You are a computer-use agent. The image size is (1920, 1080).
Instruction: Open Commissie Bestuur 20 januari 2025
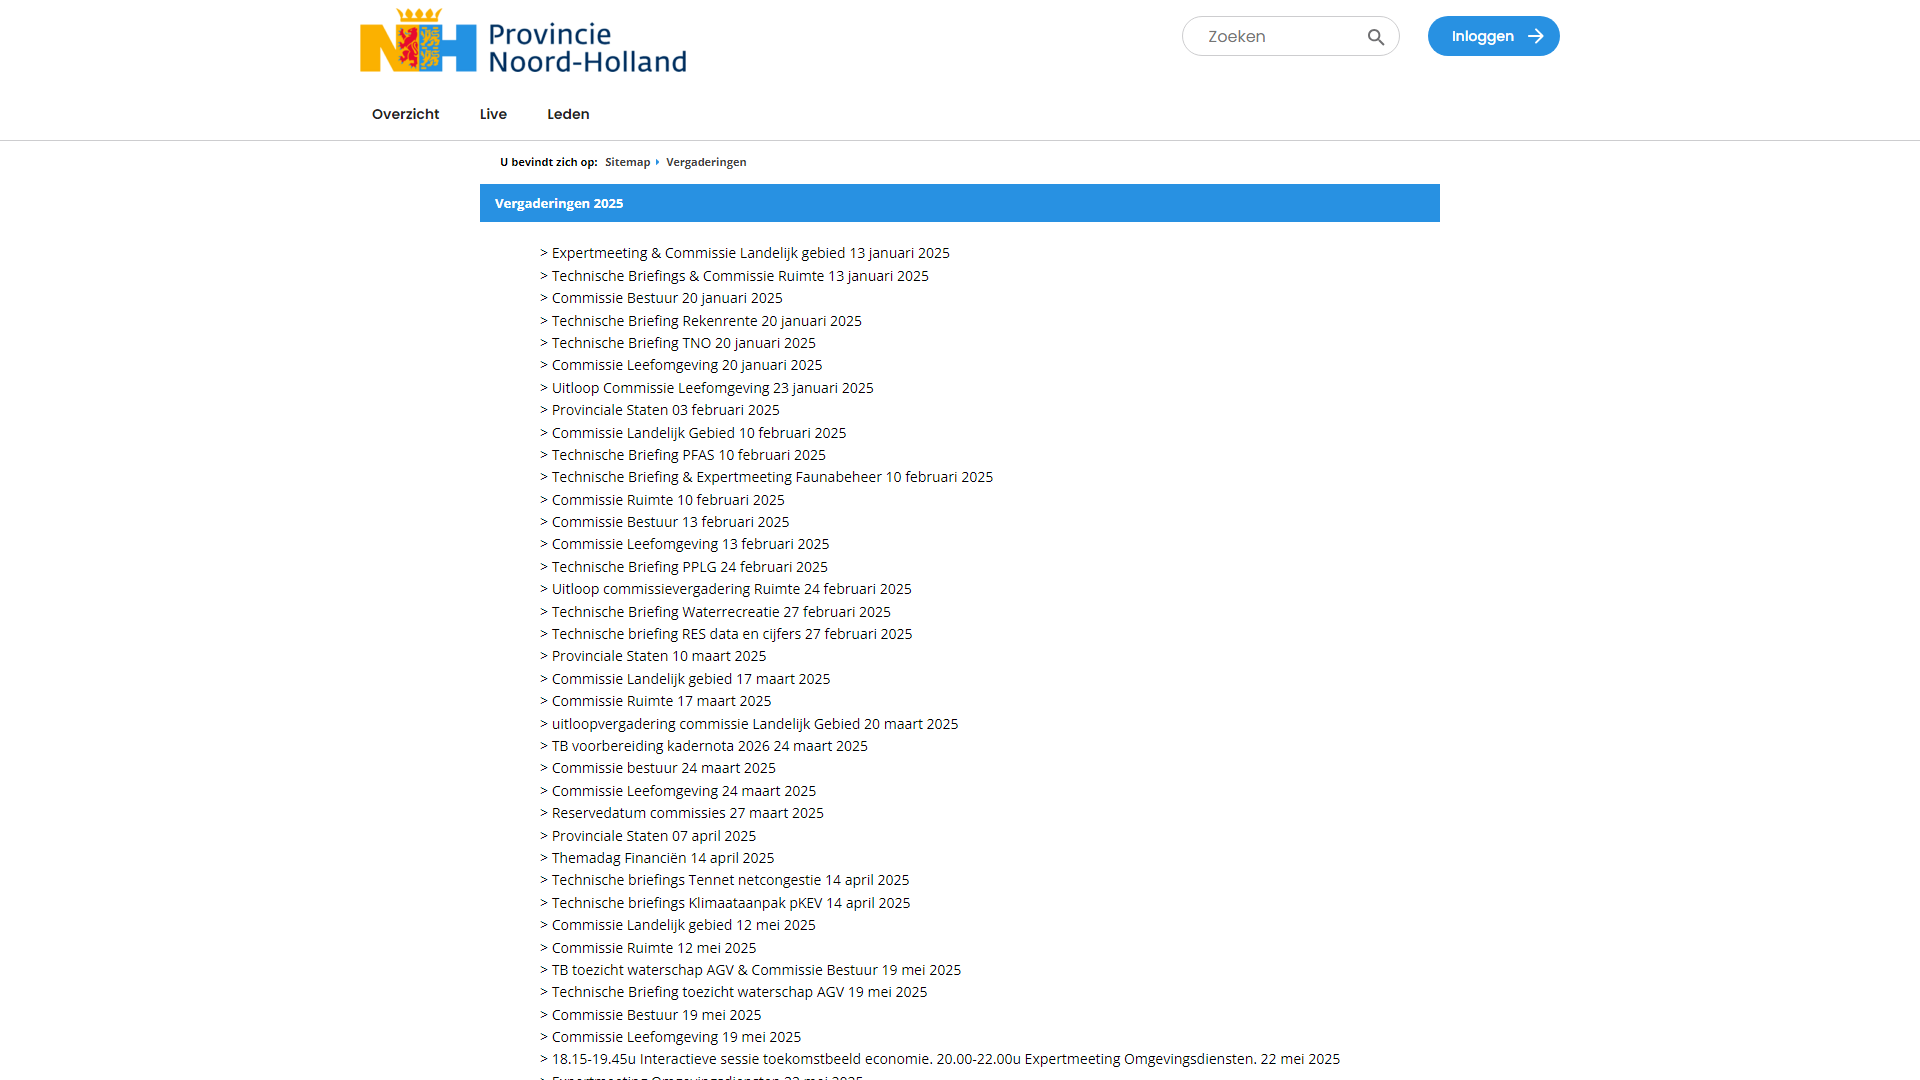click(667, 298)
